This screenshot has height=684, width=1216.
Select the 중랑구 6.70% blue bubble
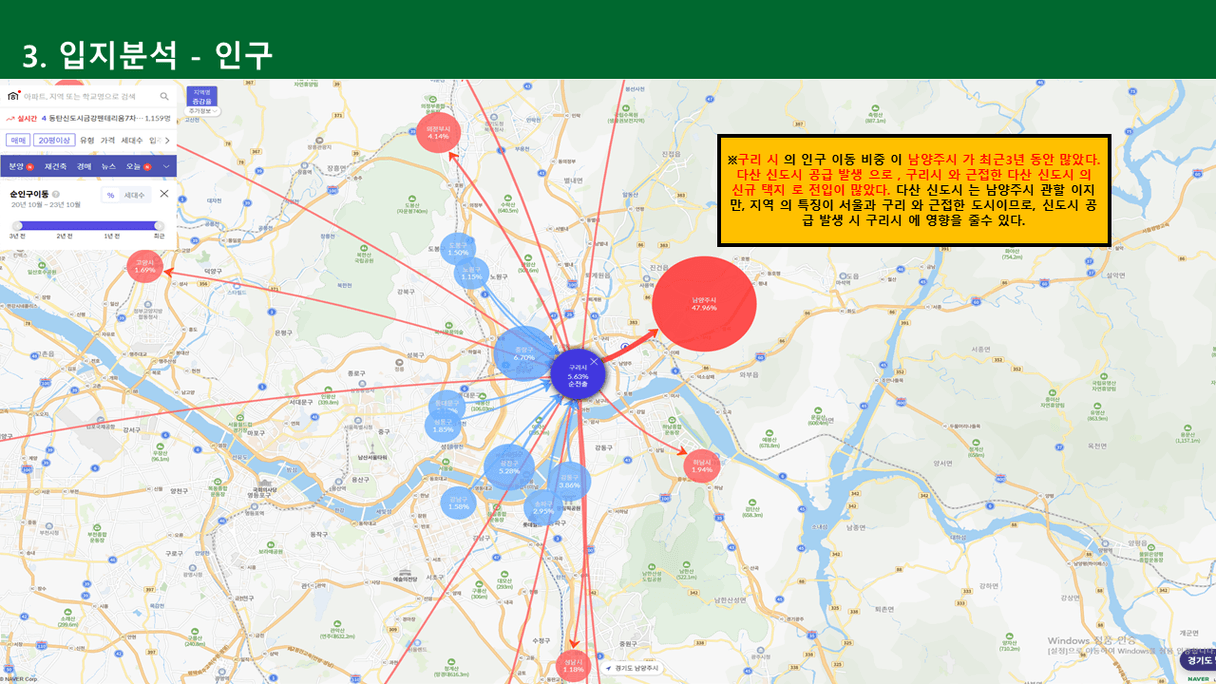[524, 354]
